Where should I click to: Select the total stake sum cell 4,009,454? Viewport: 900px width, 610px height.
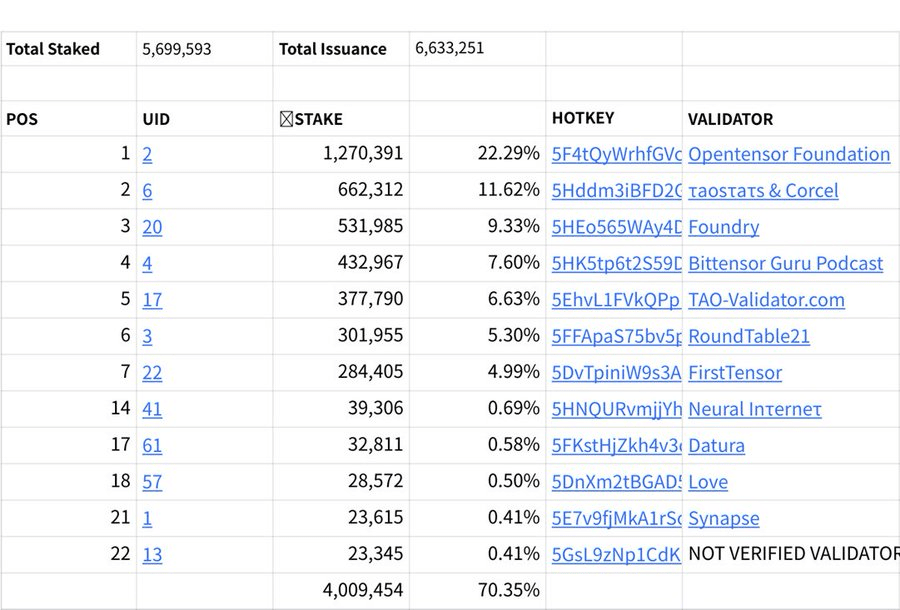tap(341, 590)
